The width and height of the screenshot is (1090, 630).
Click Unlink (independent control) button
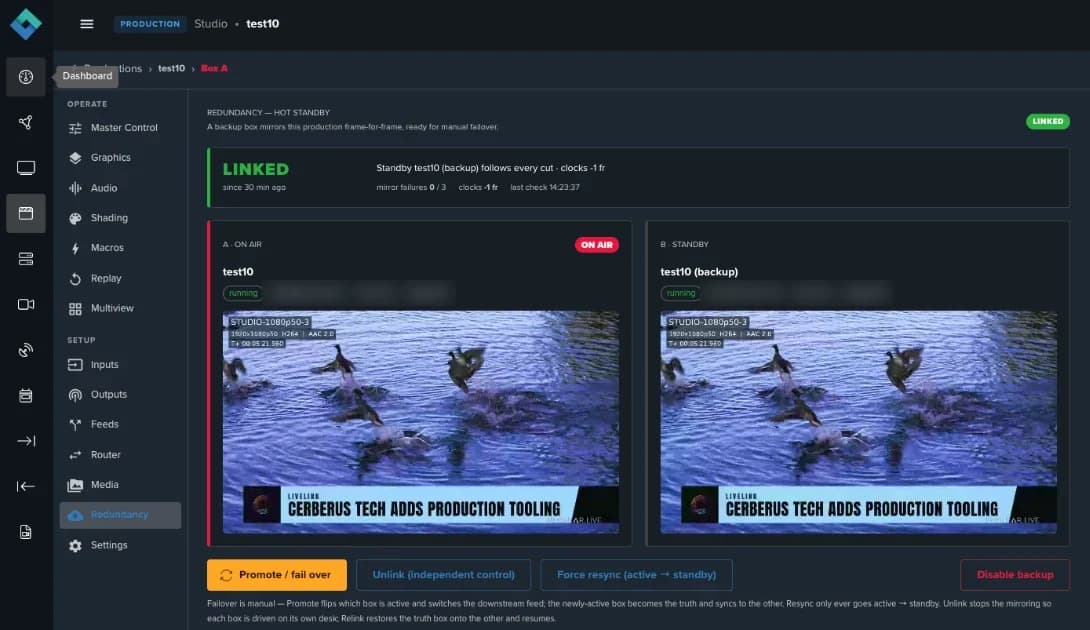pyautogui.click(x=444, y=575)
